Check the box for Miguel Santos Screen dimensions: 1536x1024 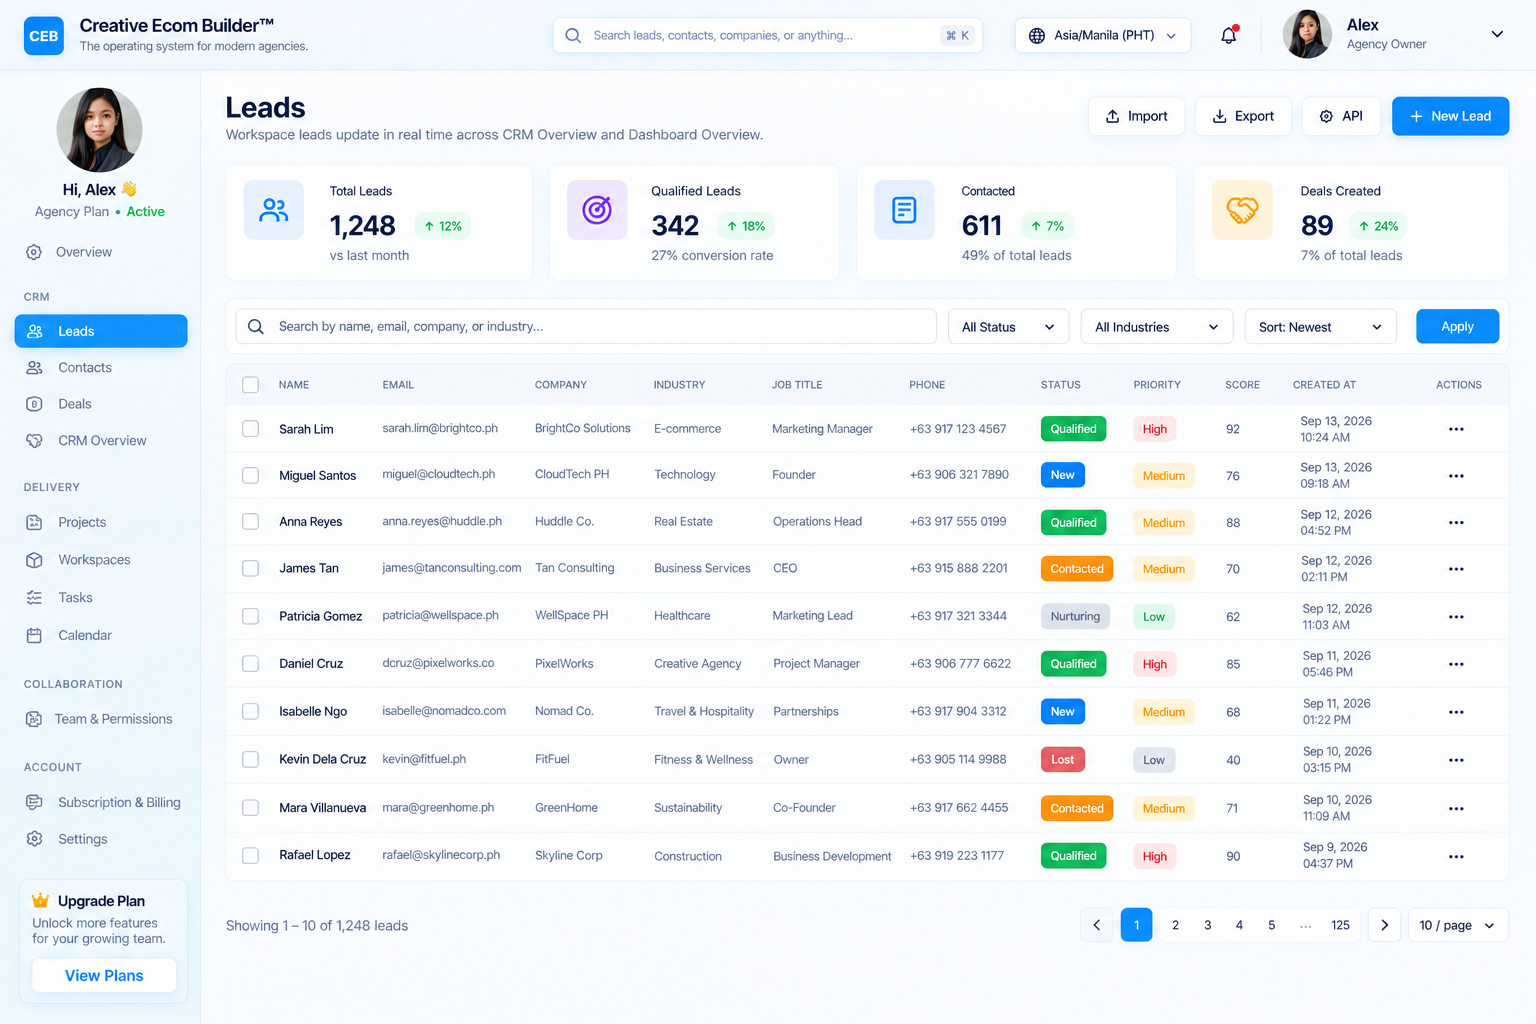251,475
